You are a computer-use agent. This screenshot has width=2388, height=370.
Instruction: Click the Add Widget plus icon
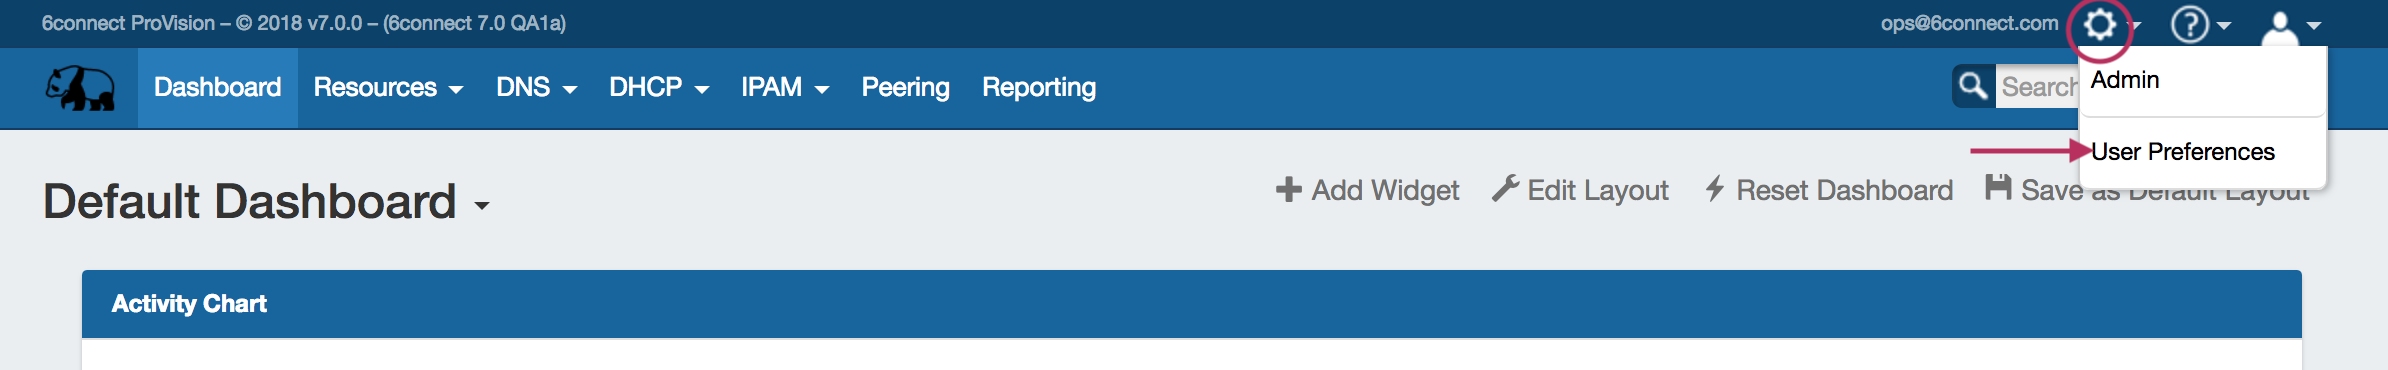click(x=1289, y=189)
